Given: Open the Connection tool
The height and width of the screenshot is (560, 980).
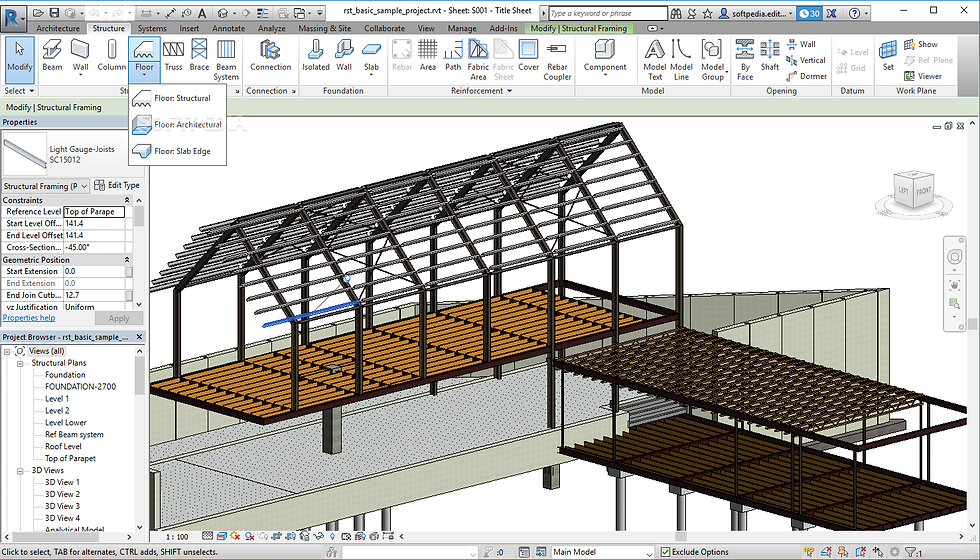Looking at the screenshot, I should click(271, 56).
